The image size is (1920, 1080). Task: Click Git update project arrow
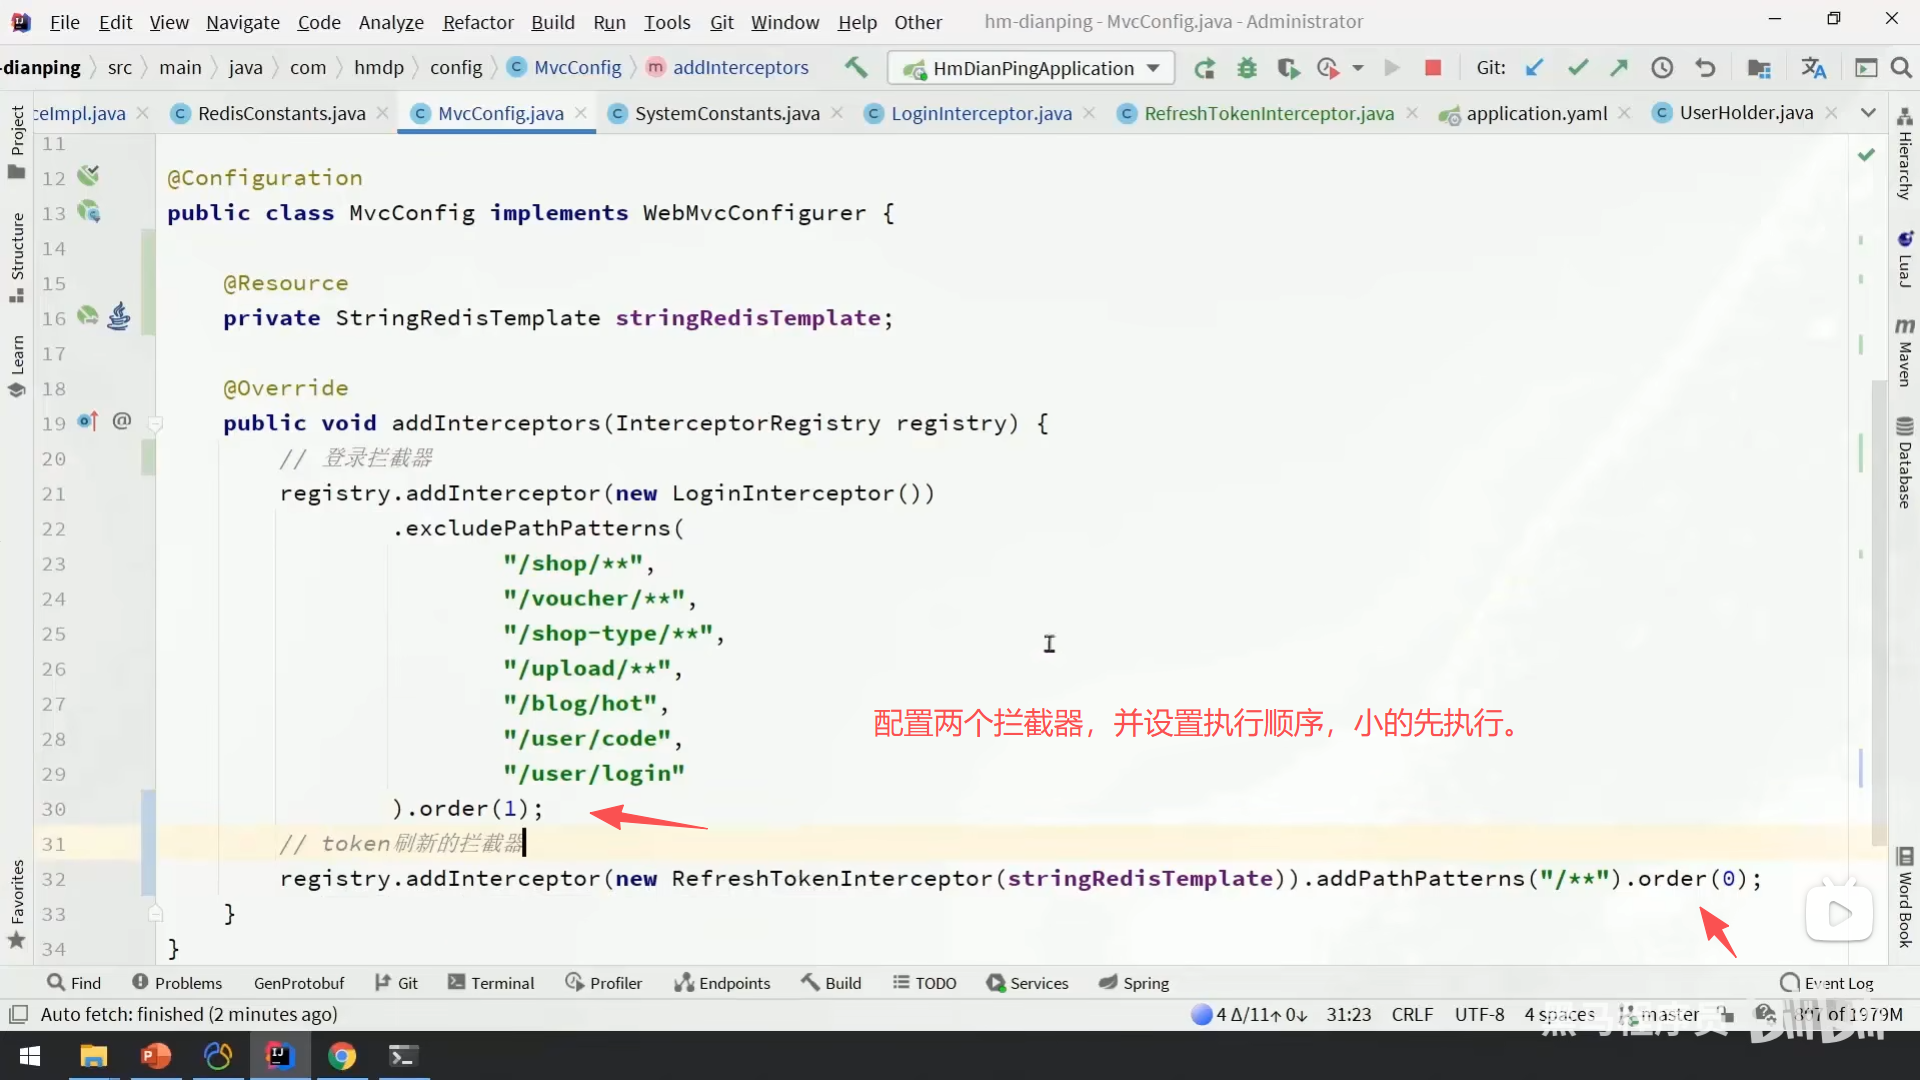click(1535, 68)
